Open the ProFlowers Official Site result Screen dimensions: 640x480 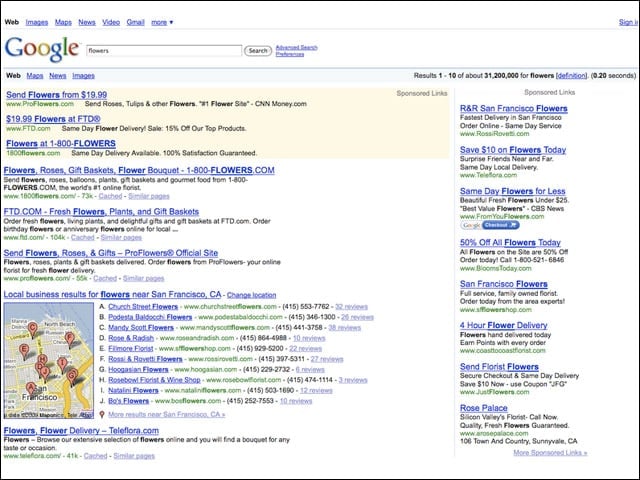(111, 253)
